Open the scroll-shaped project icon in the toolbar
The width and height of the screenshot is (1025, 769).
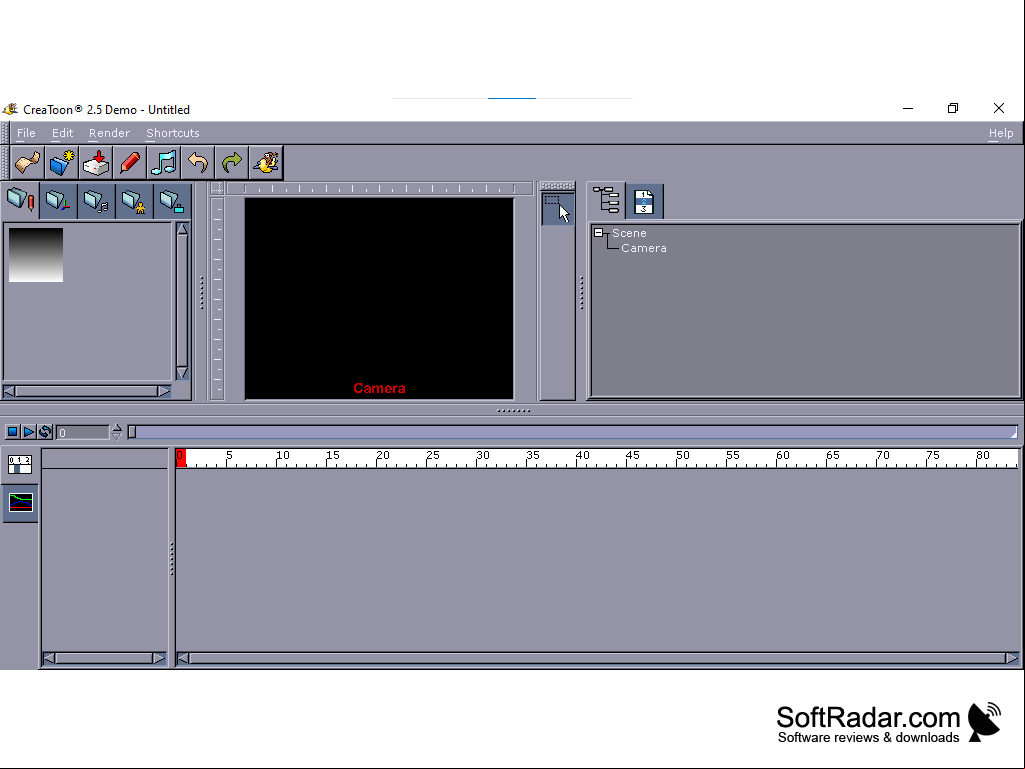coord(27,163)
